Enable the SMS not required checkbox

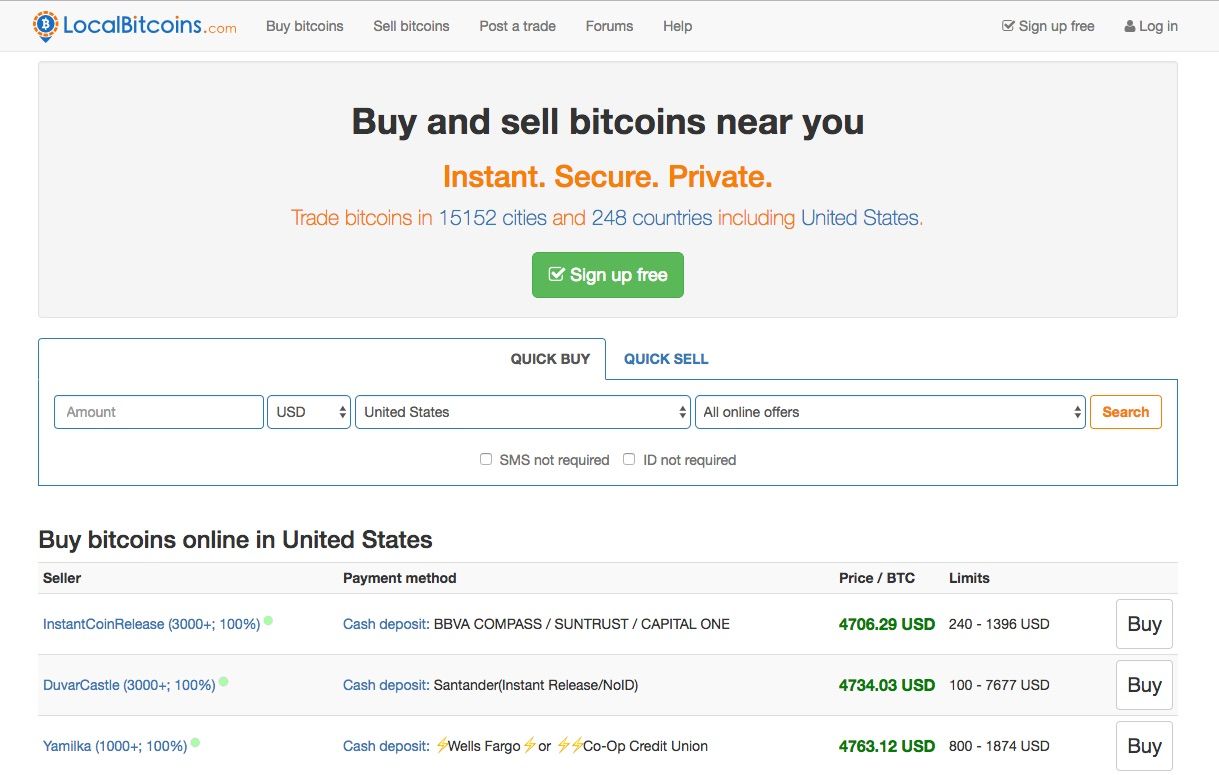(486, 459)
